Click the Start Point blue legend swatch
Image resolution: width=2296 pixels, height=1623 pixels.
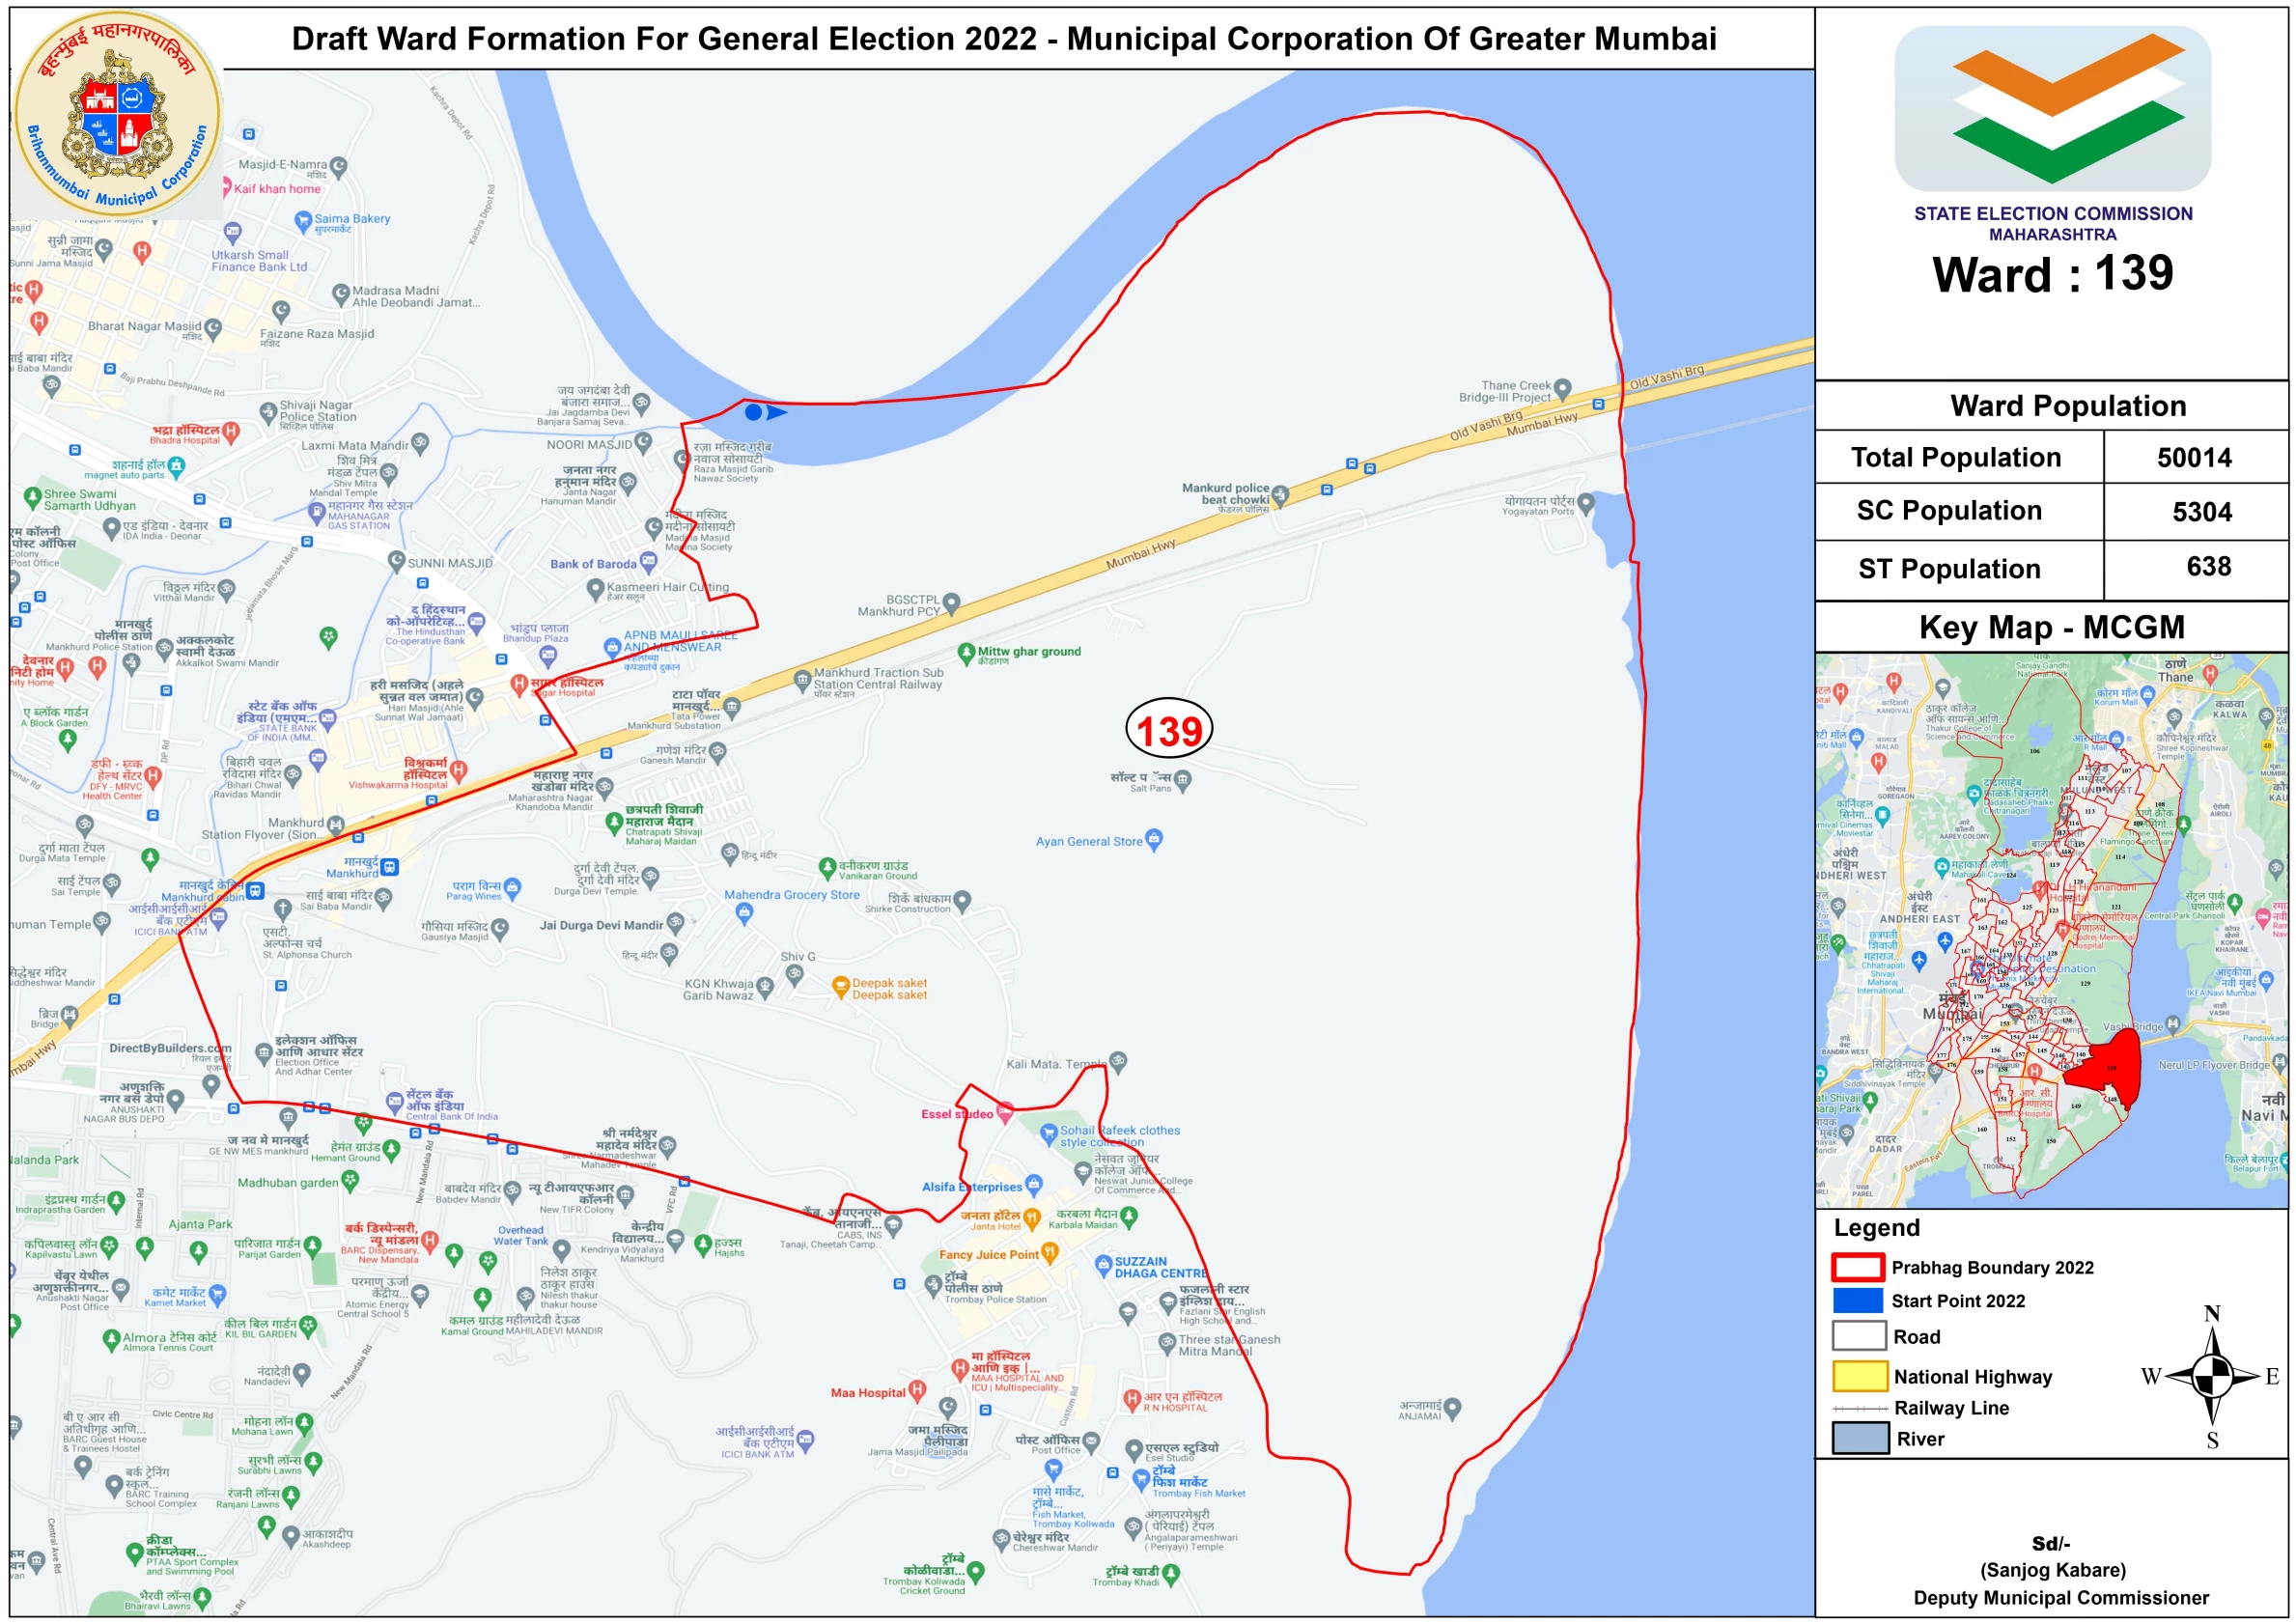(1857, 1300)
